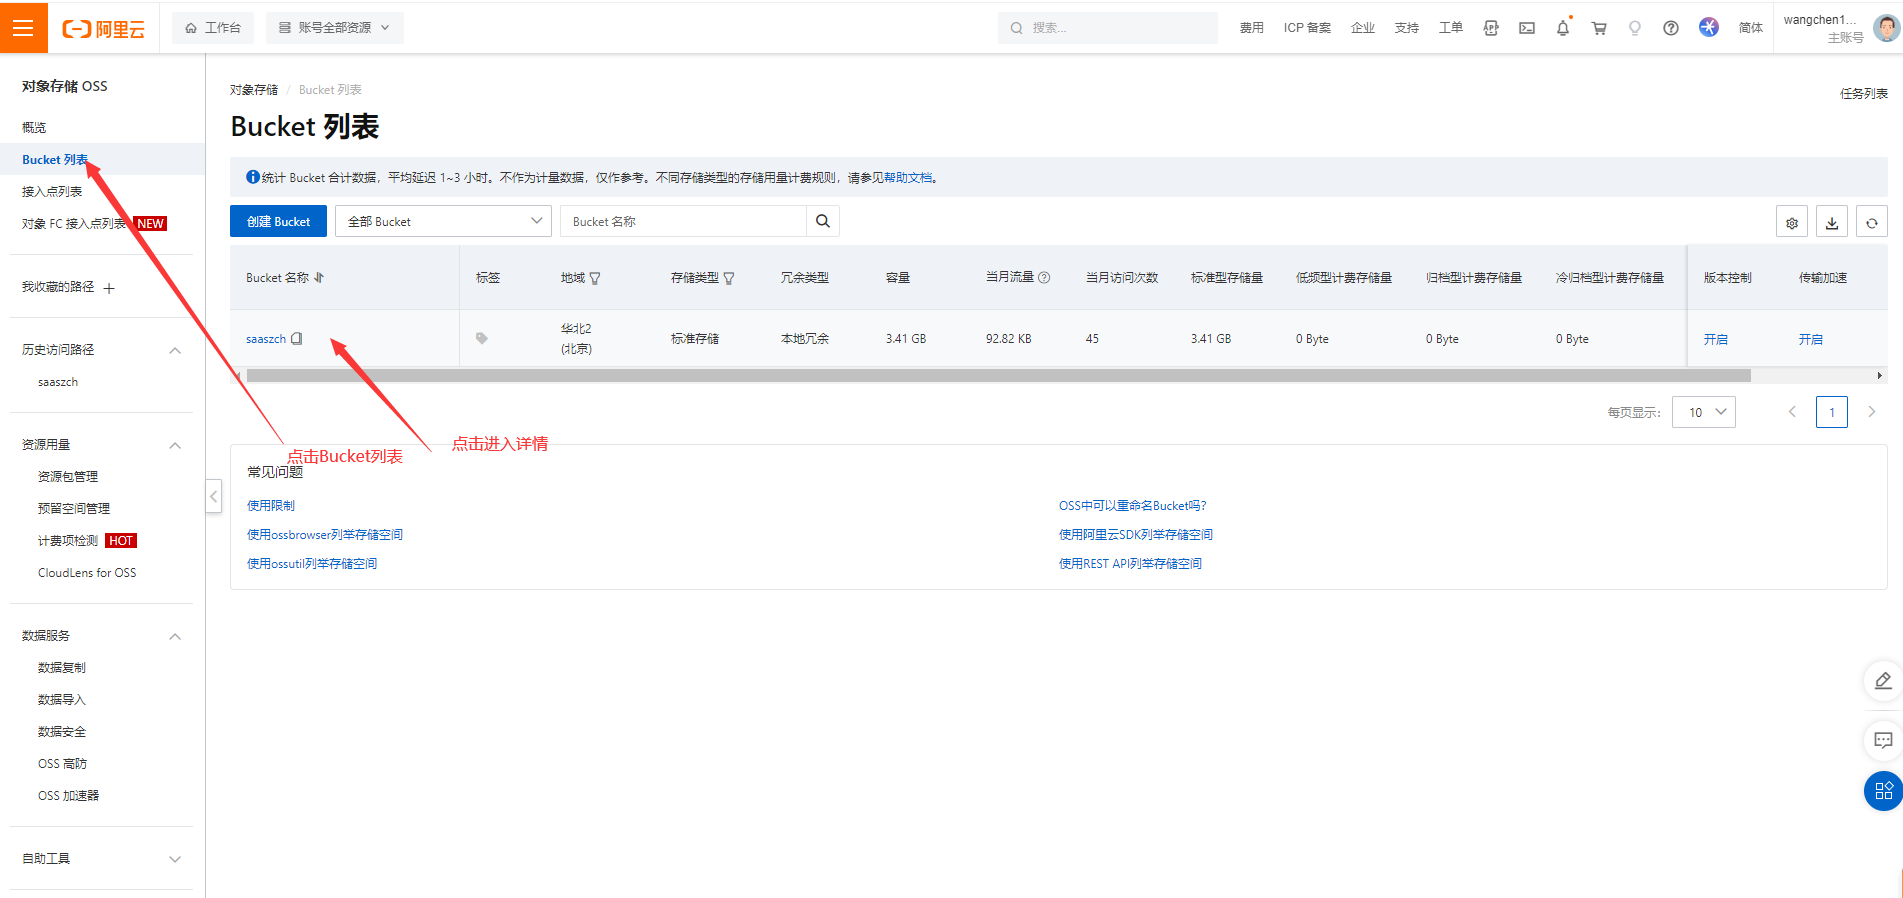Enable 传输加速 for saaszch bucket
The width and height of the screenshot is (1903, 898).
1810,339
